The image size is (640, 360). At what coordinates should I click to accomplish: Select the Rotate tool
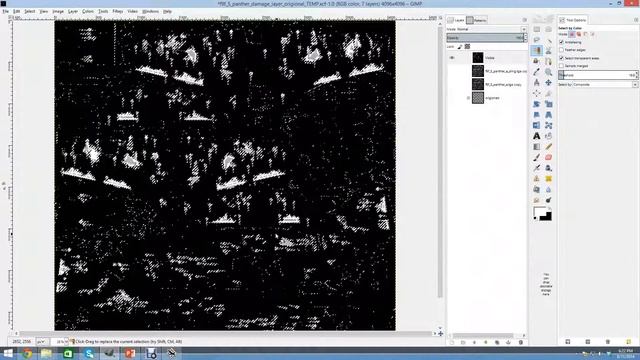pos(537,104)
